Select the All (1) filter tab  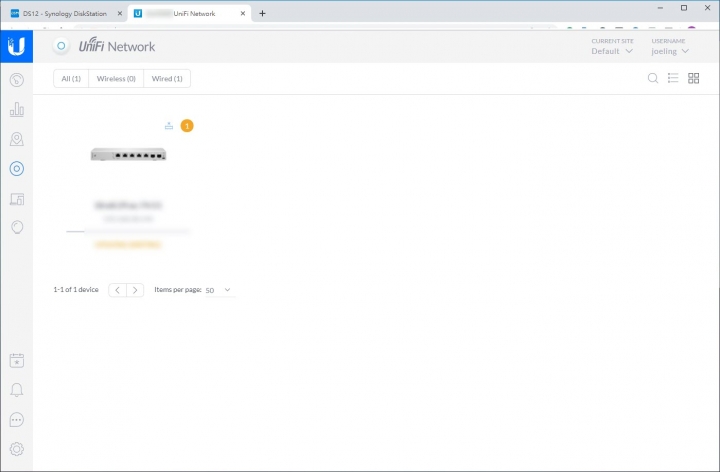coord(71,79)
